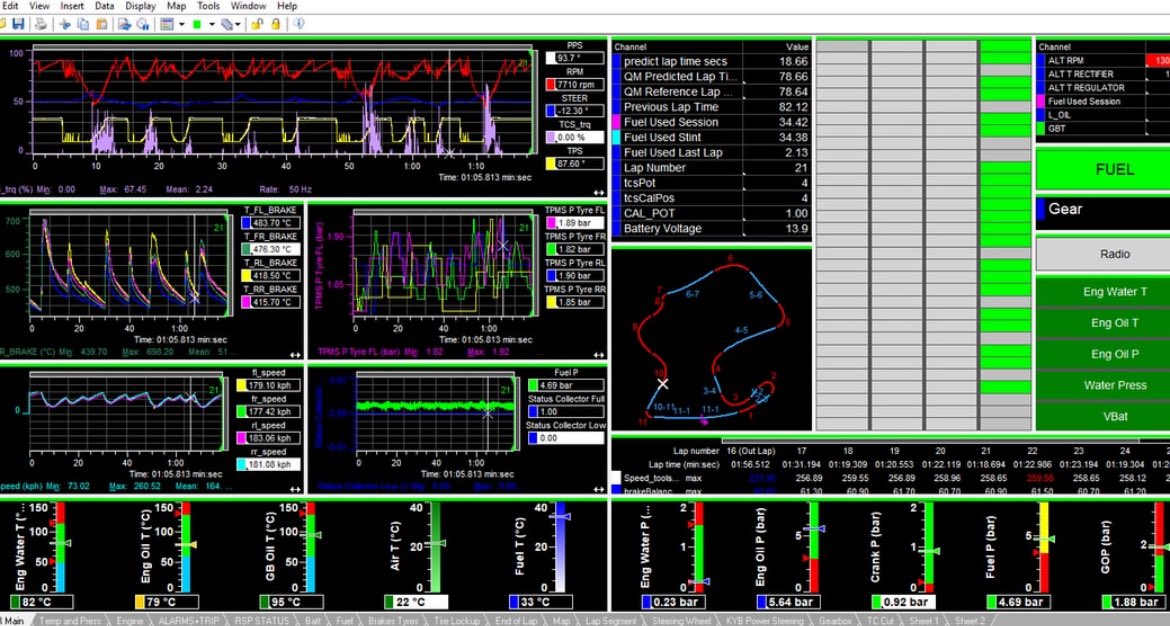1170x626 pixels.
Task: Switch to KYB Power Steering tab
Action: (765, 621)
